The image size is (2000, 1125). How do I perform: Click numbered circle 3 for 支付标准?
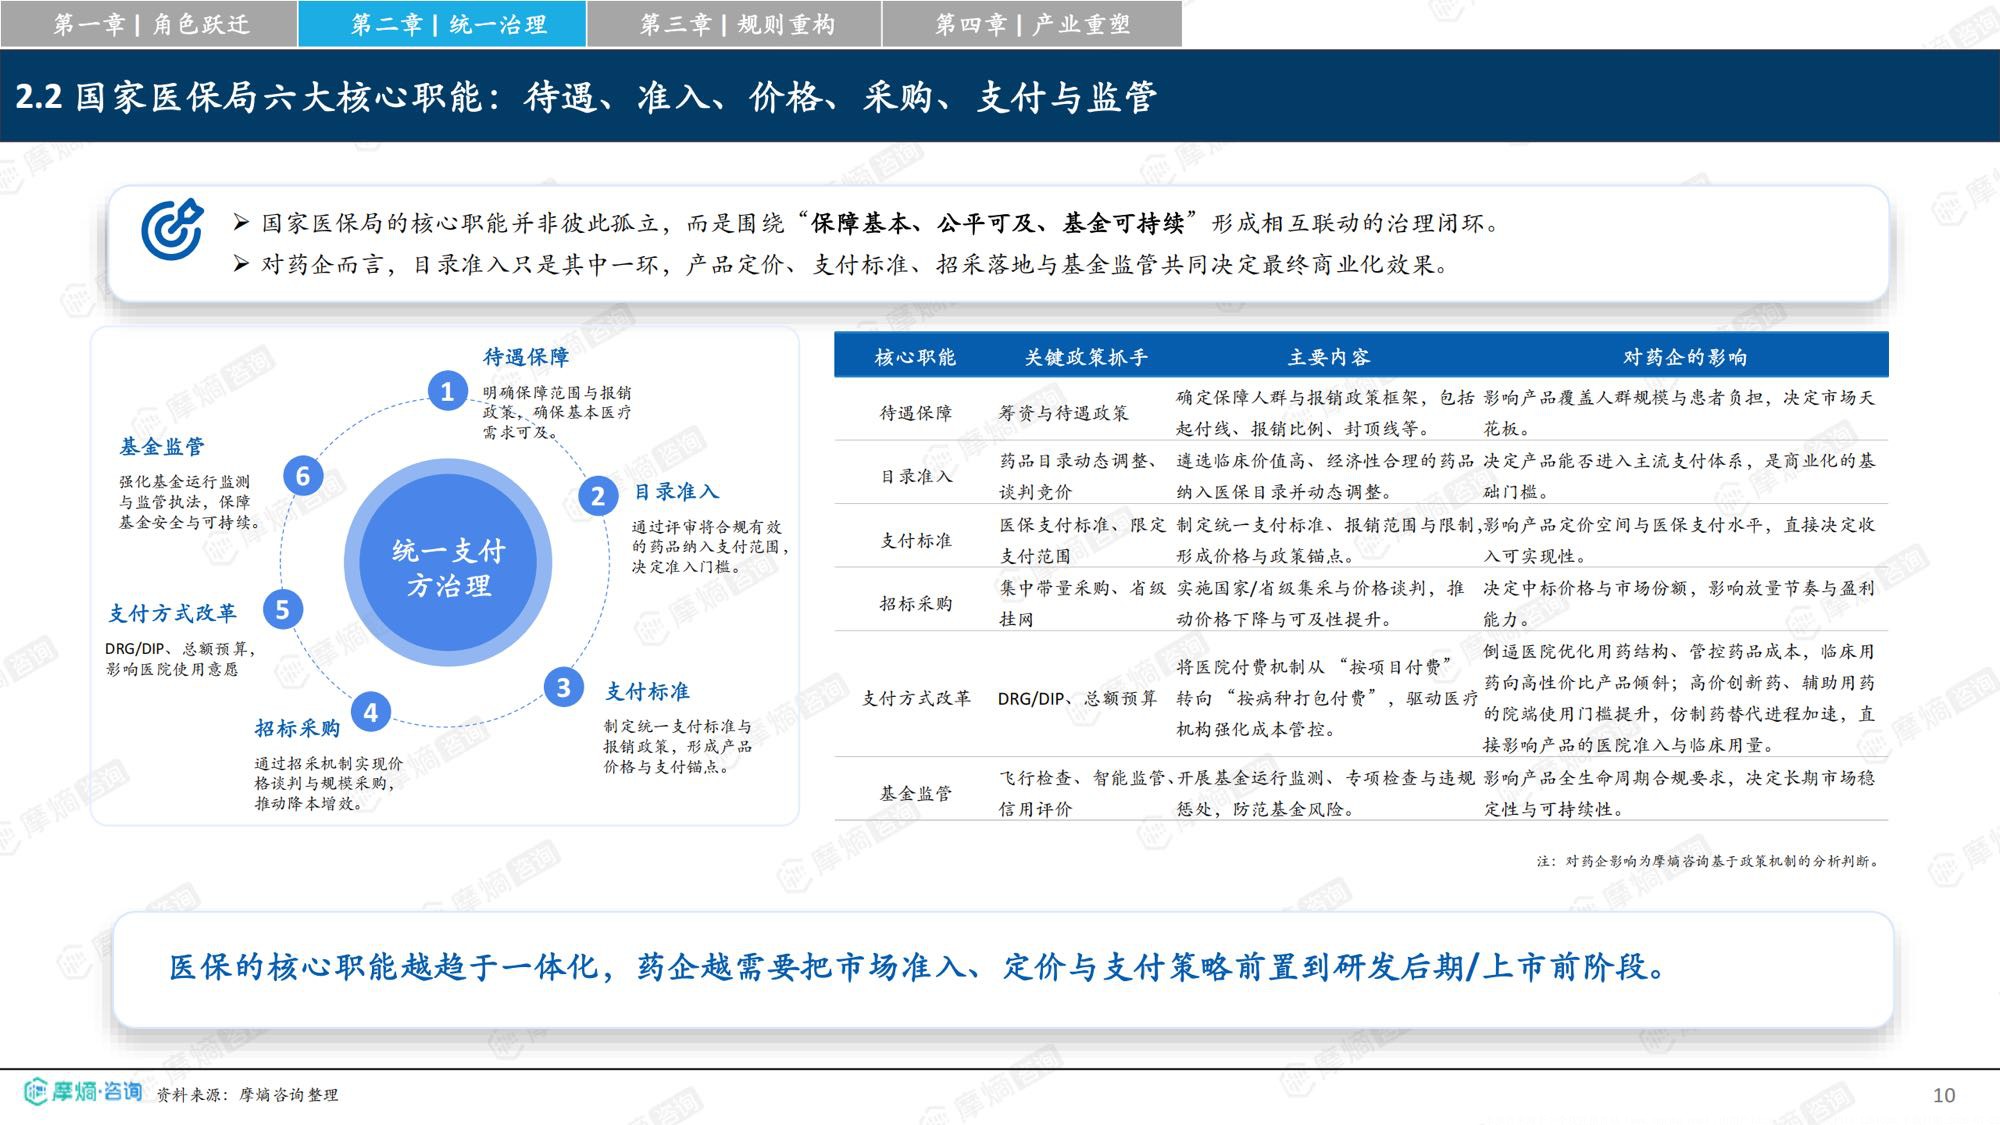(x=563, y=687)
